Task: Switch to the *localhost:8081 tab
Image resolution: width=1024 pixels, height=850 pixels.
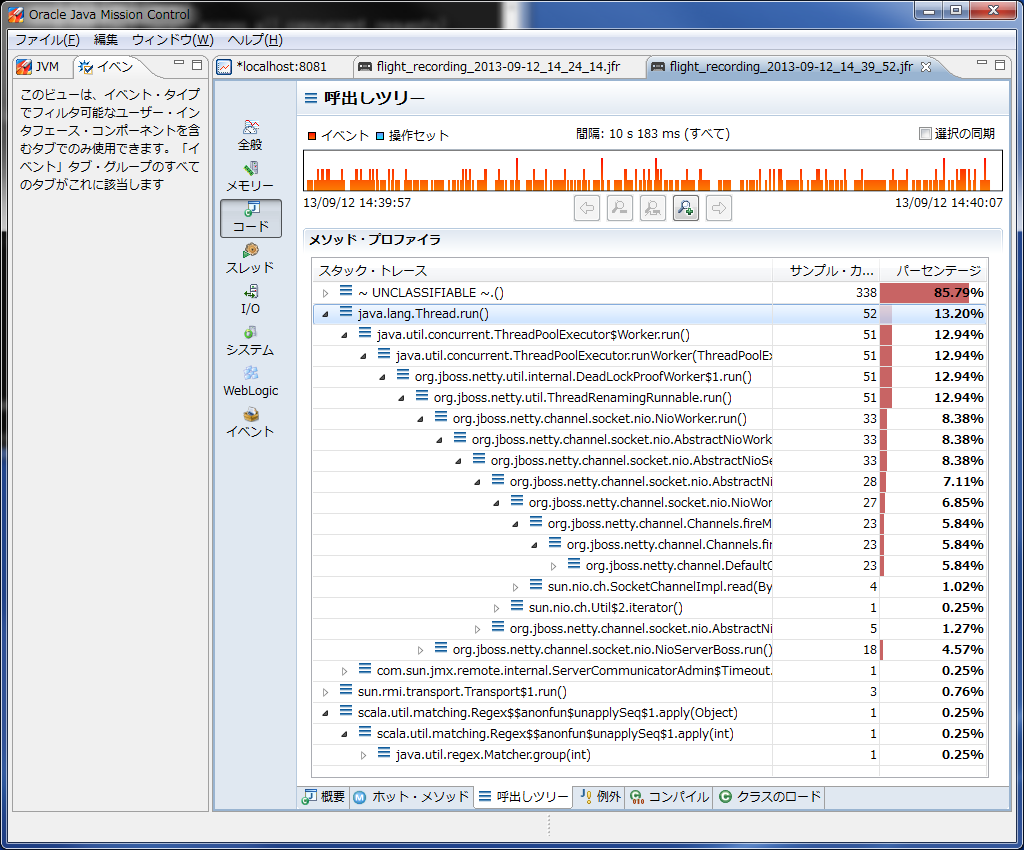Action: pos(281,67)
